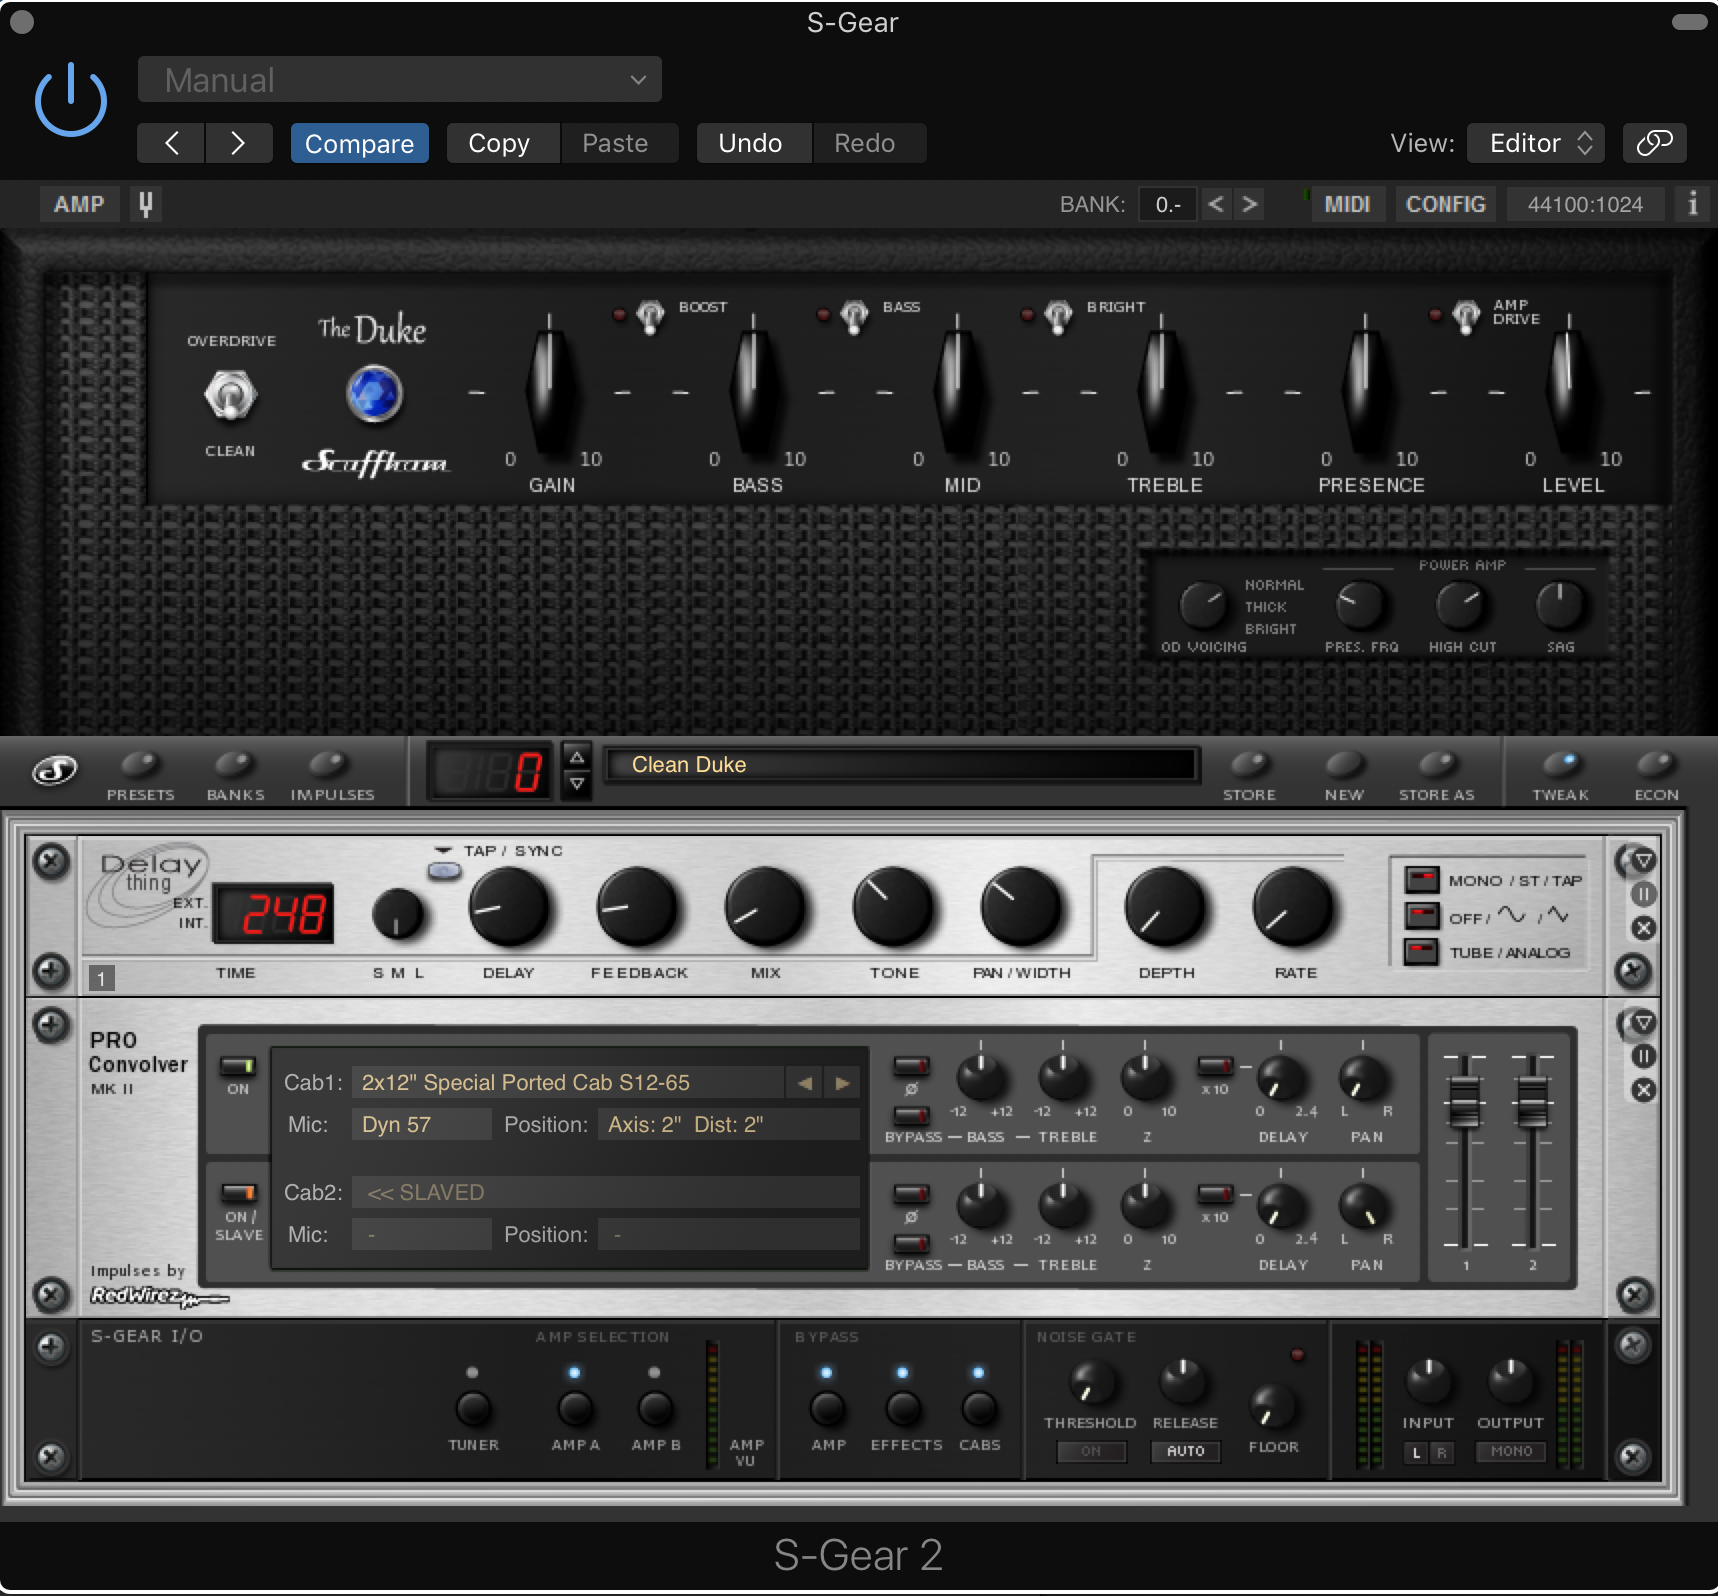Open the Pro Convolver module menu triangle

point(1644,1022)
